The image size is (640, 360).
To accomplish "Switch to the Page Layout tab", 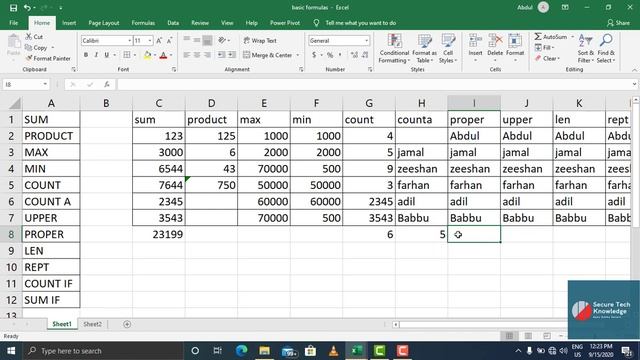I will (104, 23).
